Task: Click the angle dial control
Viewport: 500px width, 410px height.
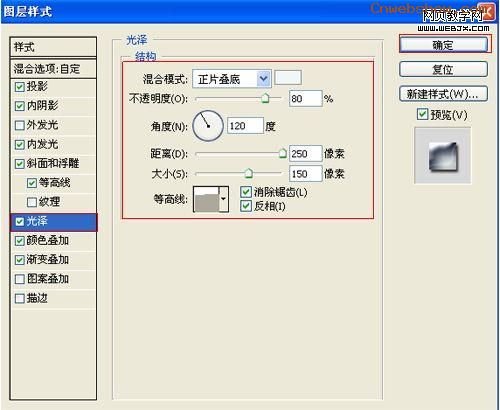Action: [208, 126]
